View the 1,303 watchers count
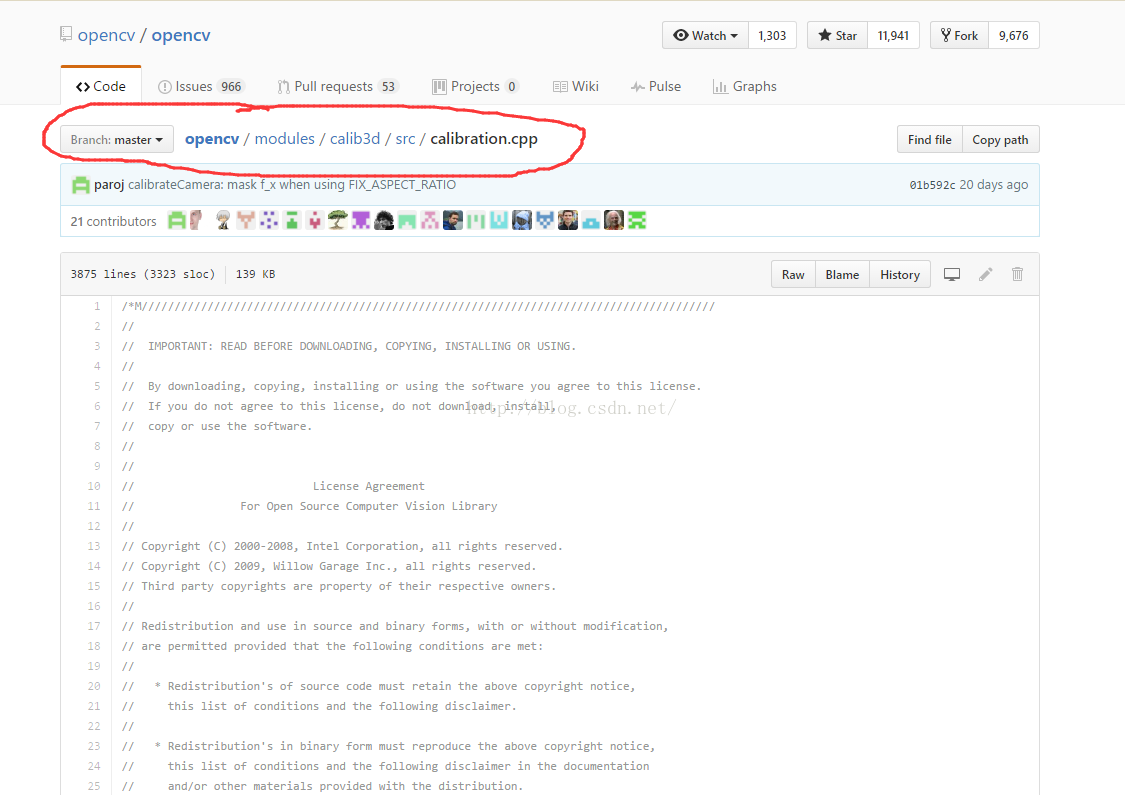This screenshot has height=795, width=1125. pos(772,35)
